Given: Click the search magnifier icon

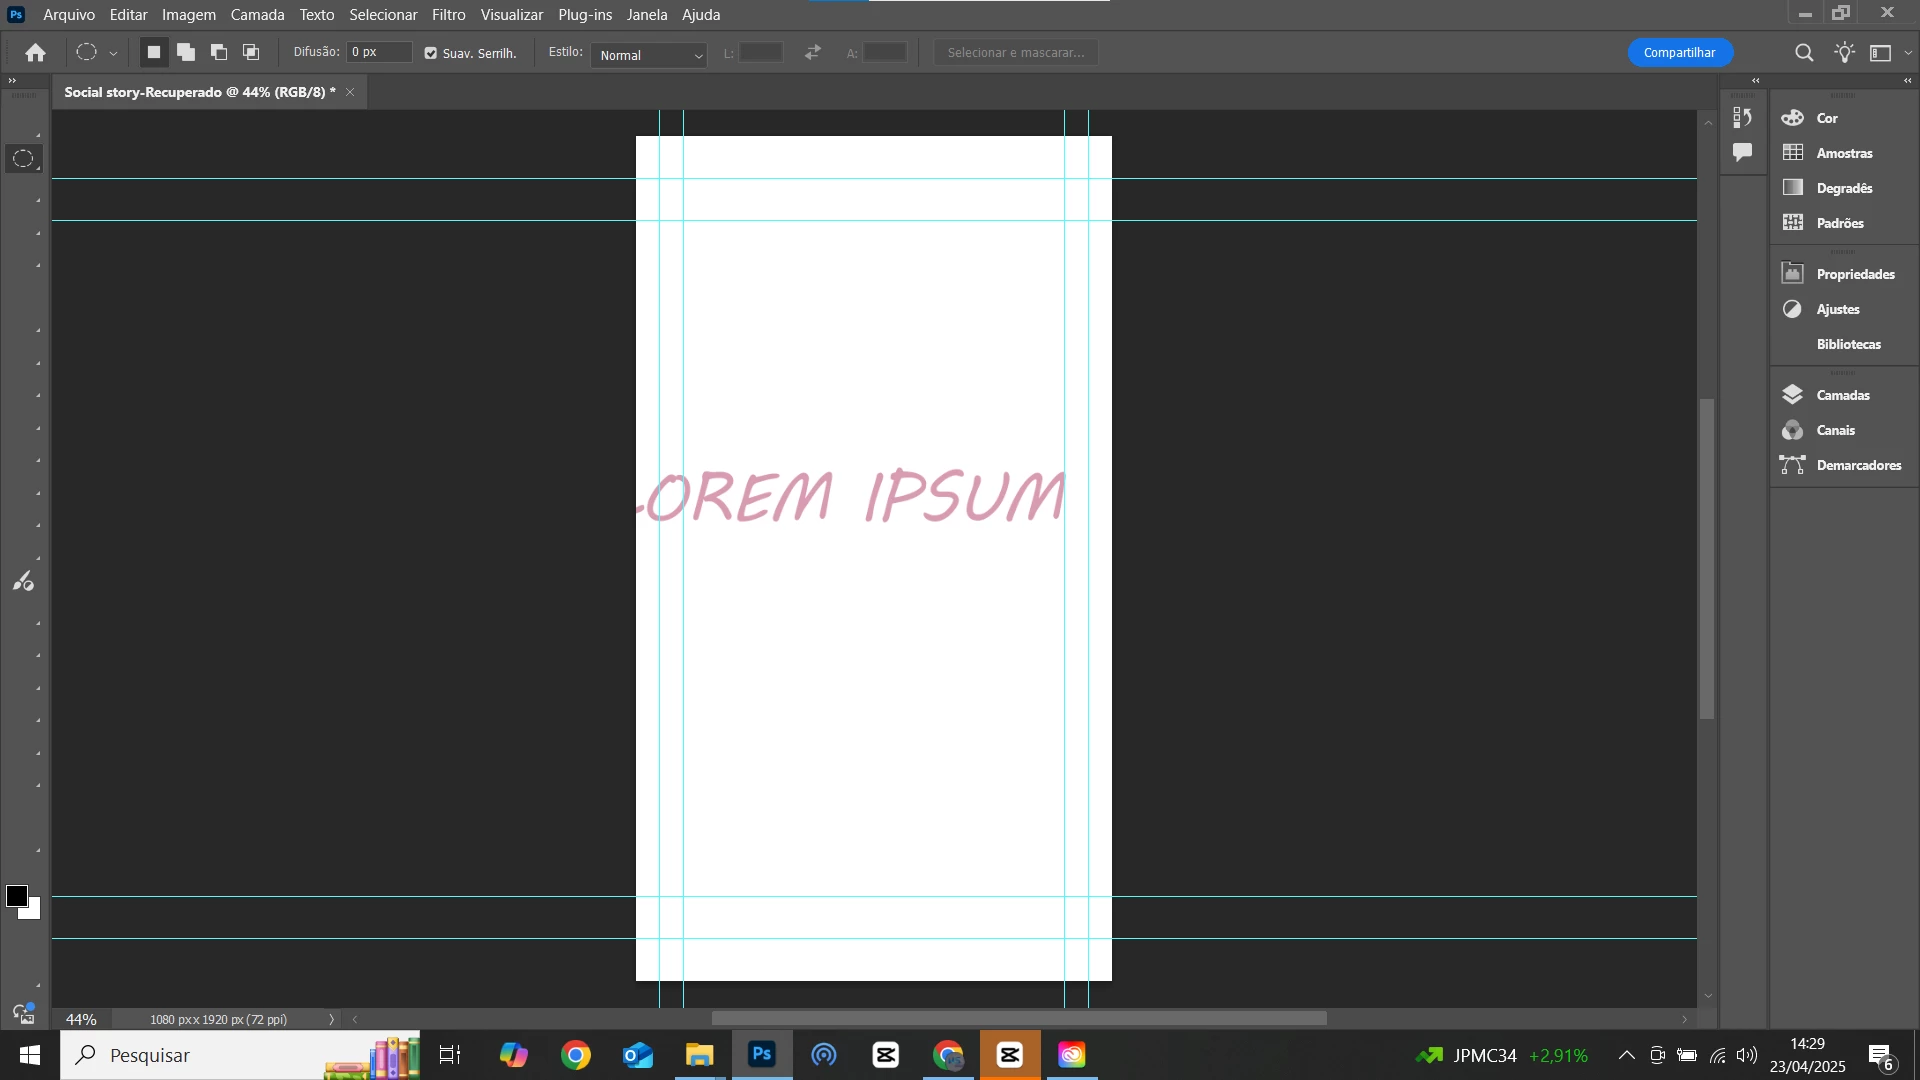Looking at the screenshot, I should [1804, 53].
